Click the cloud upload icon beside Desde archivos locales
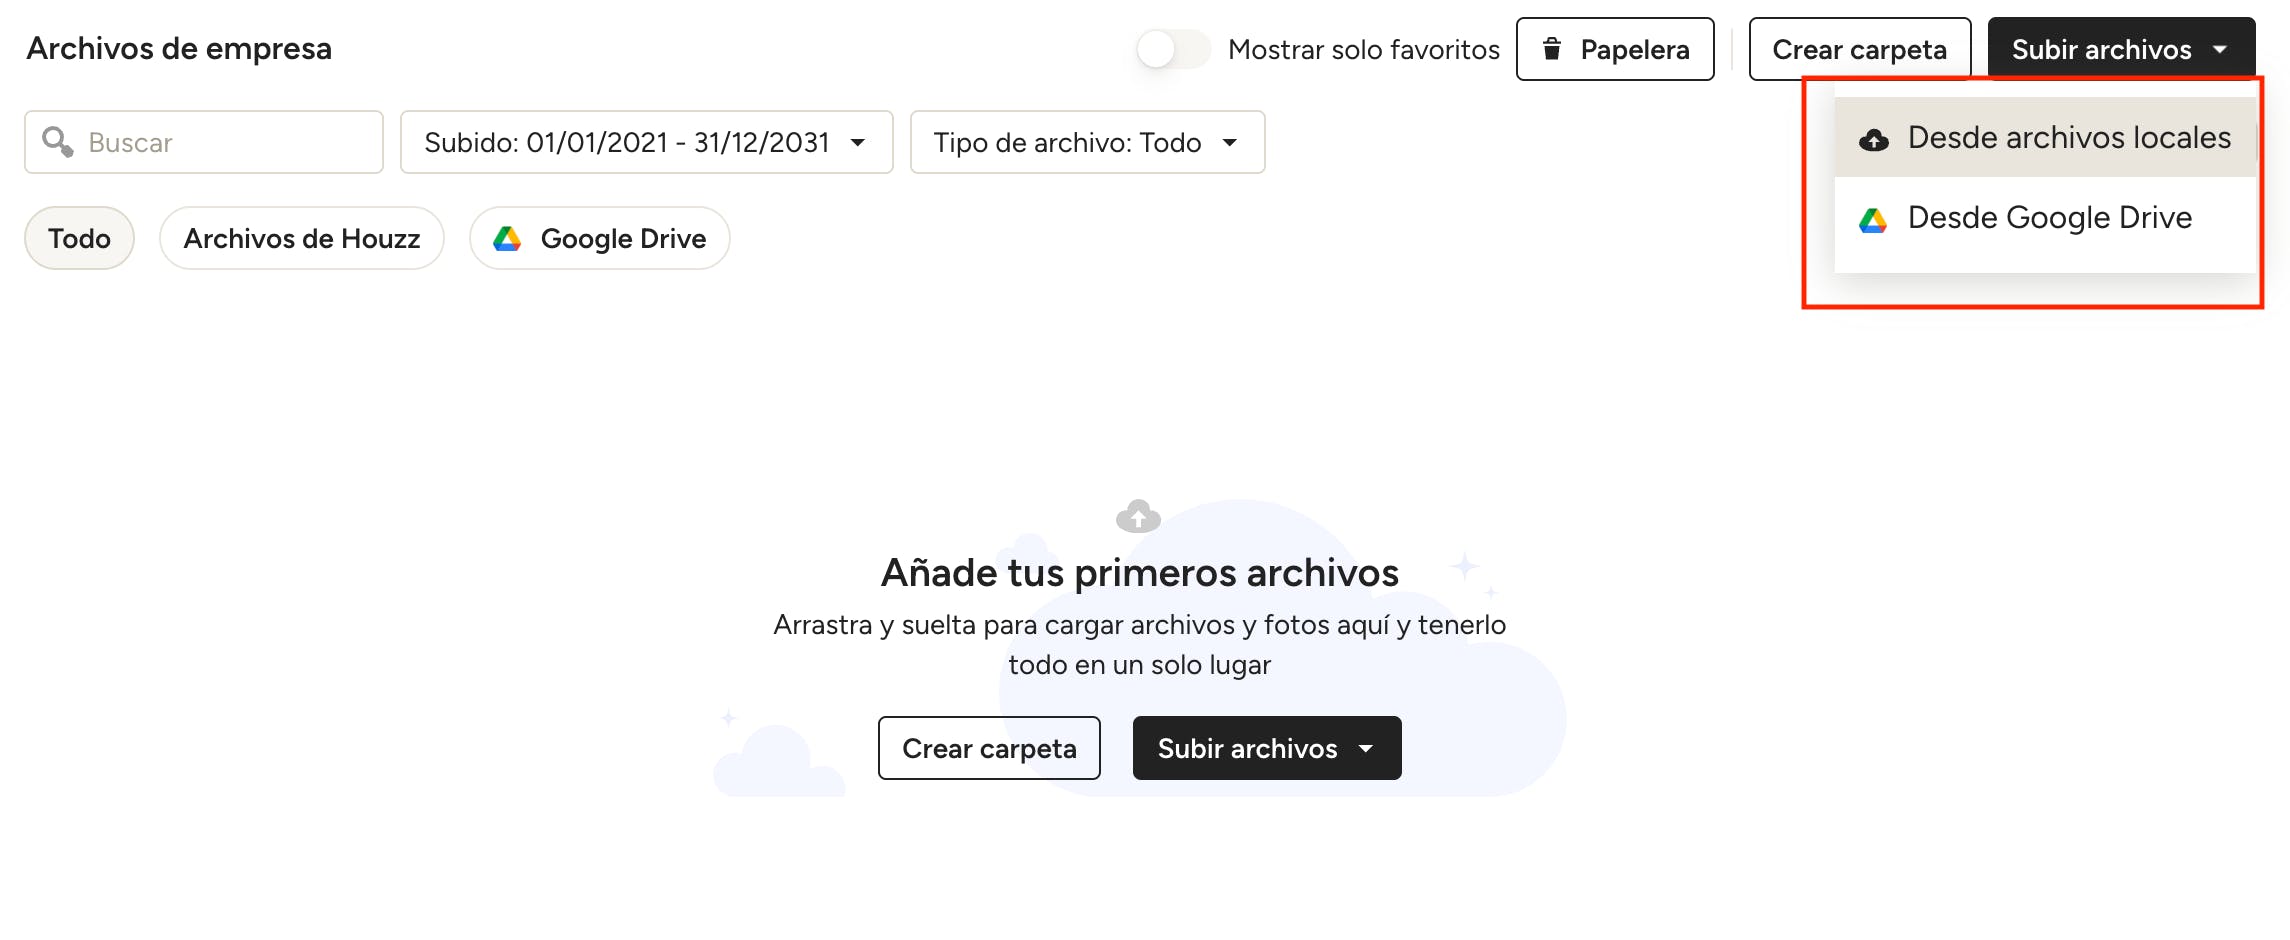This screenshot has width=2290, height=940. point(1873,140)
